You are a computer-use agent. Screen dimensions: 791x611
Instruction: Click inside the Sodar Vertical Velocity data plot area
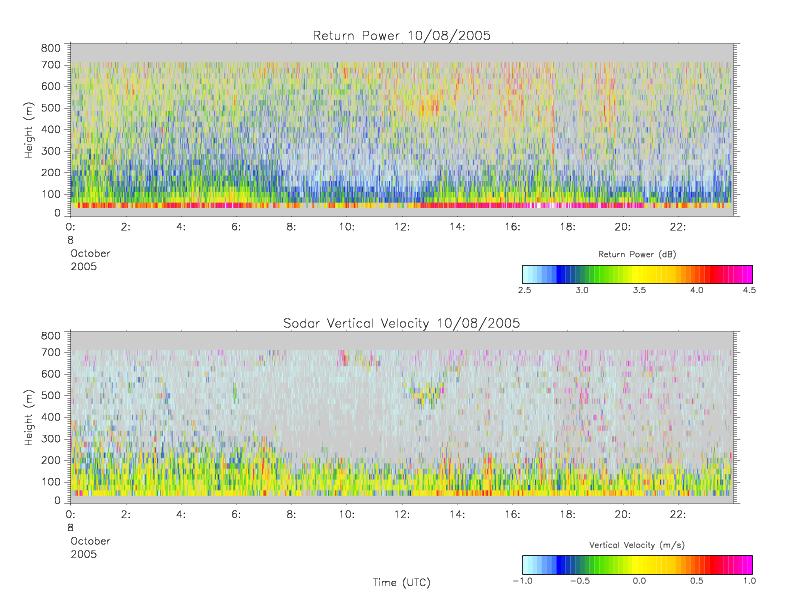pos(402,417)
